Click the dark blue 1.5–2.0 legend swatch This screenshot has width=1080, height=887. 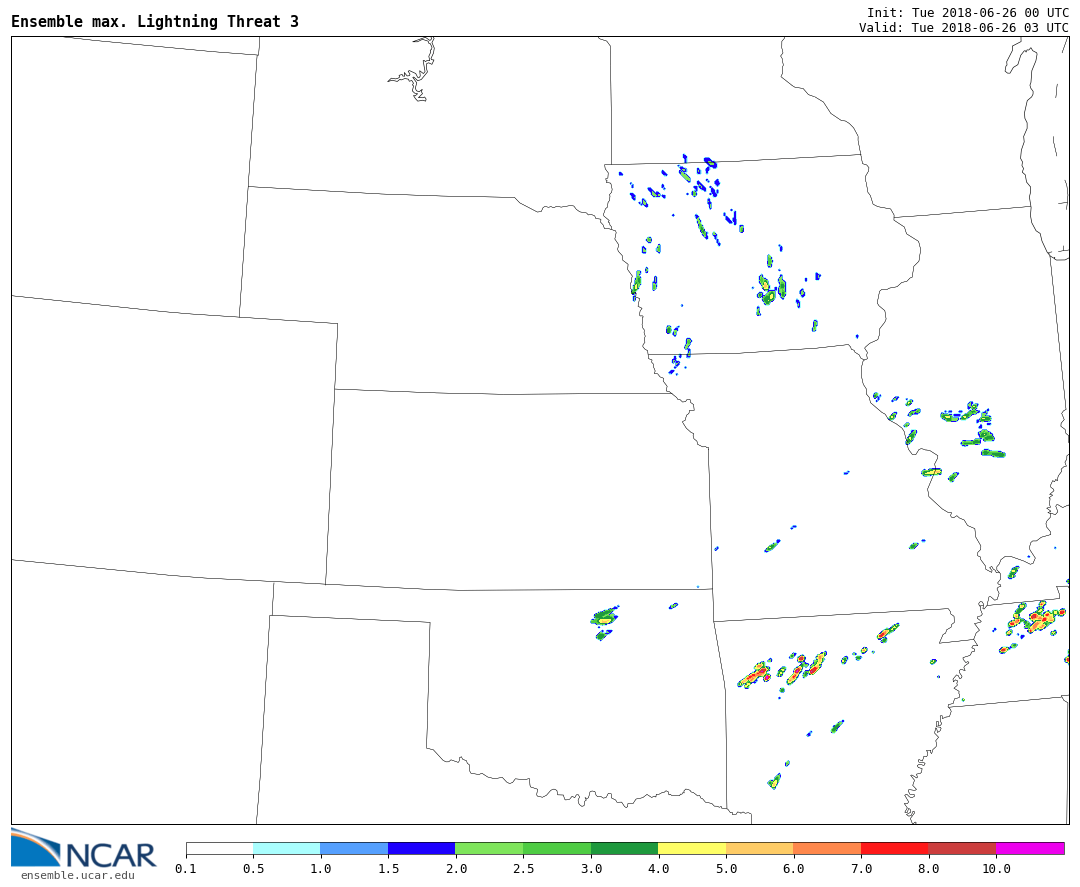point(421,848)
